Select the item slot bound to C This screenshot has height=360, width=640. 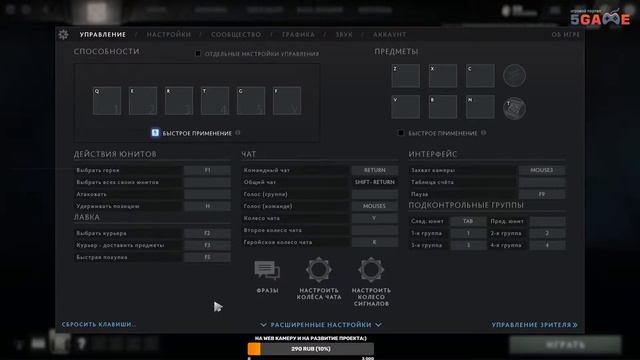[x=480, y=76]
